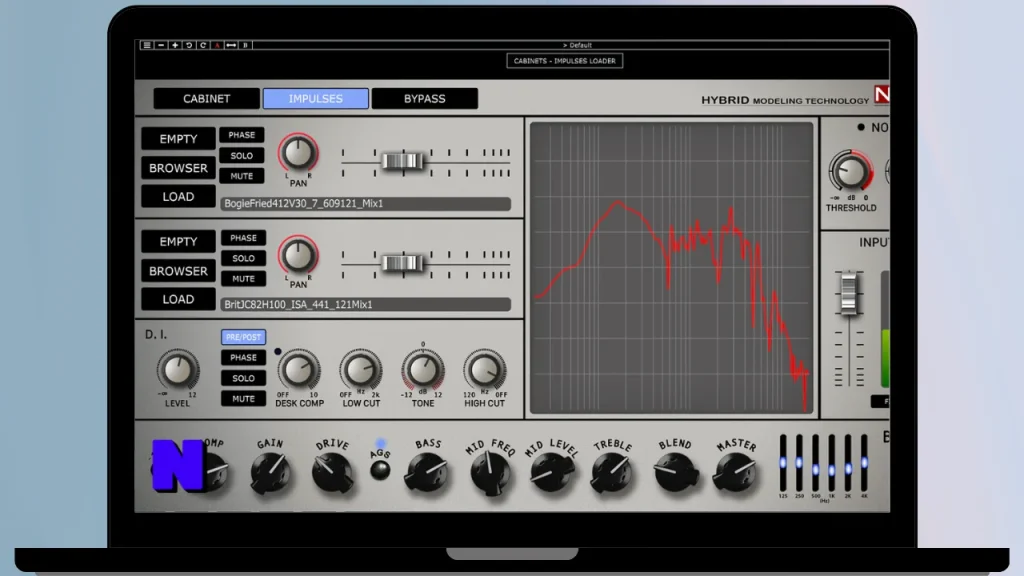The width and height of the screenshot is (1024, 576).
Task: Click the amp BLEND knob
Action: 675,473
